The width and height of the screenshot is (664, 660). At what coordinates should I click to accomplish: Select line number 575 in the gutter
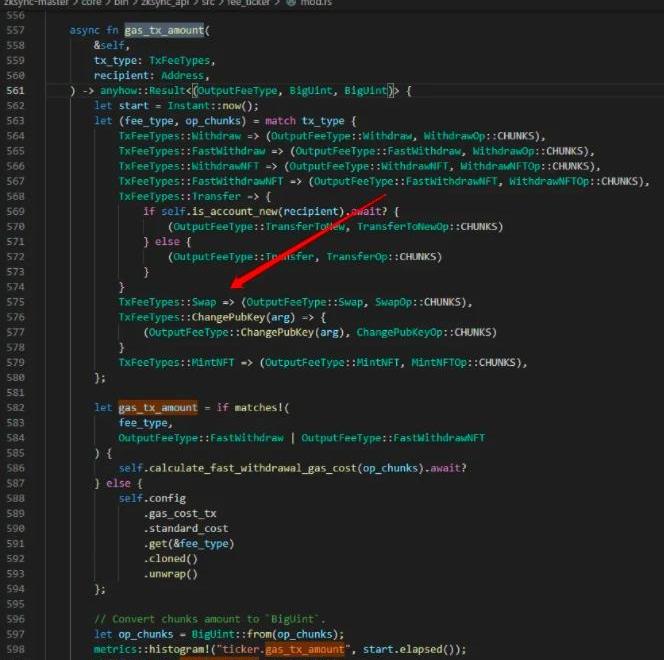(15, 302)
